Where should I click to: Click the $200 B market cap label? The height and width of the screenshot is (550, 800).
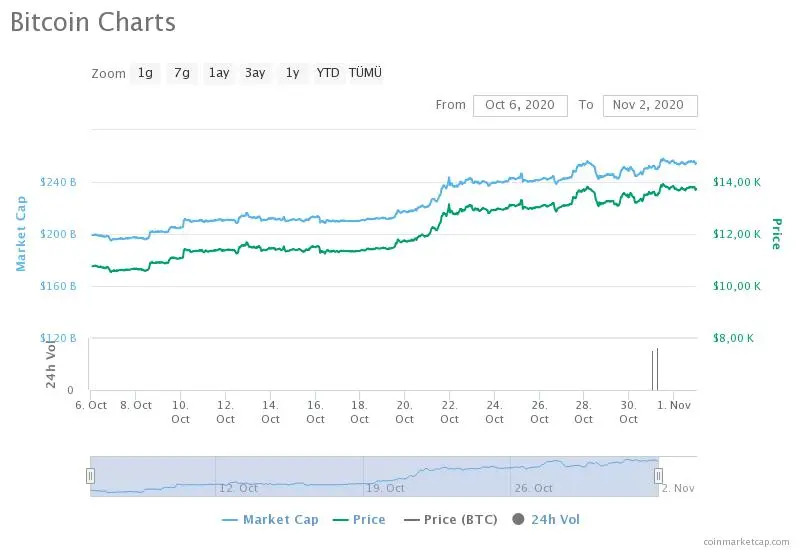pos(58,234)
